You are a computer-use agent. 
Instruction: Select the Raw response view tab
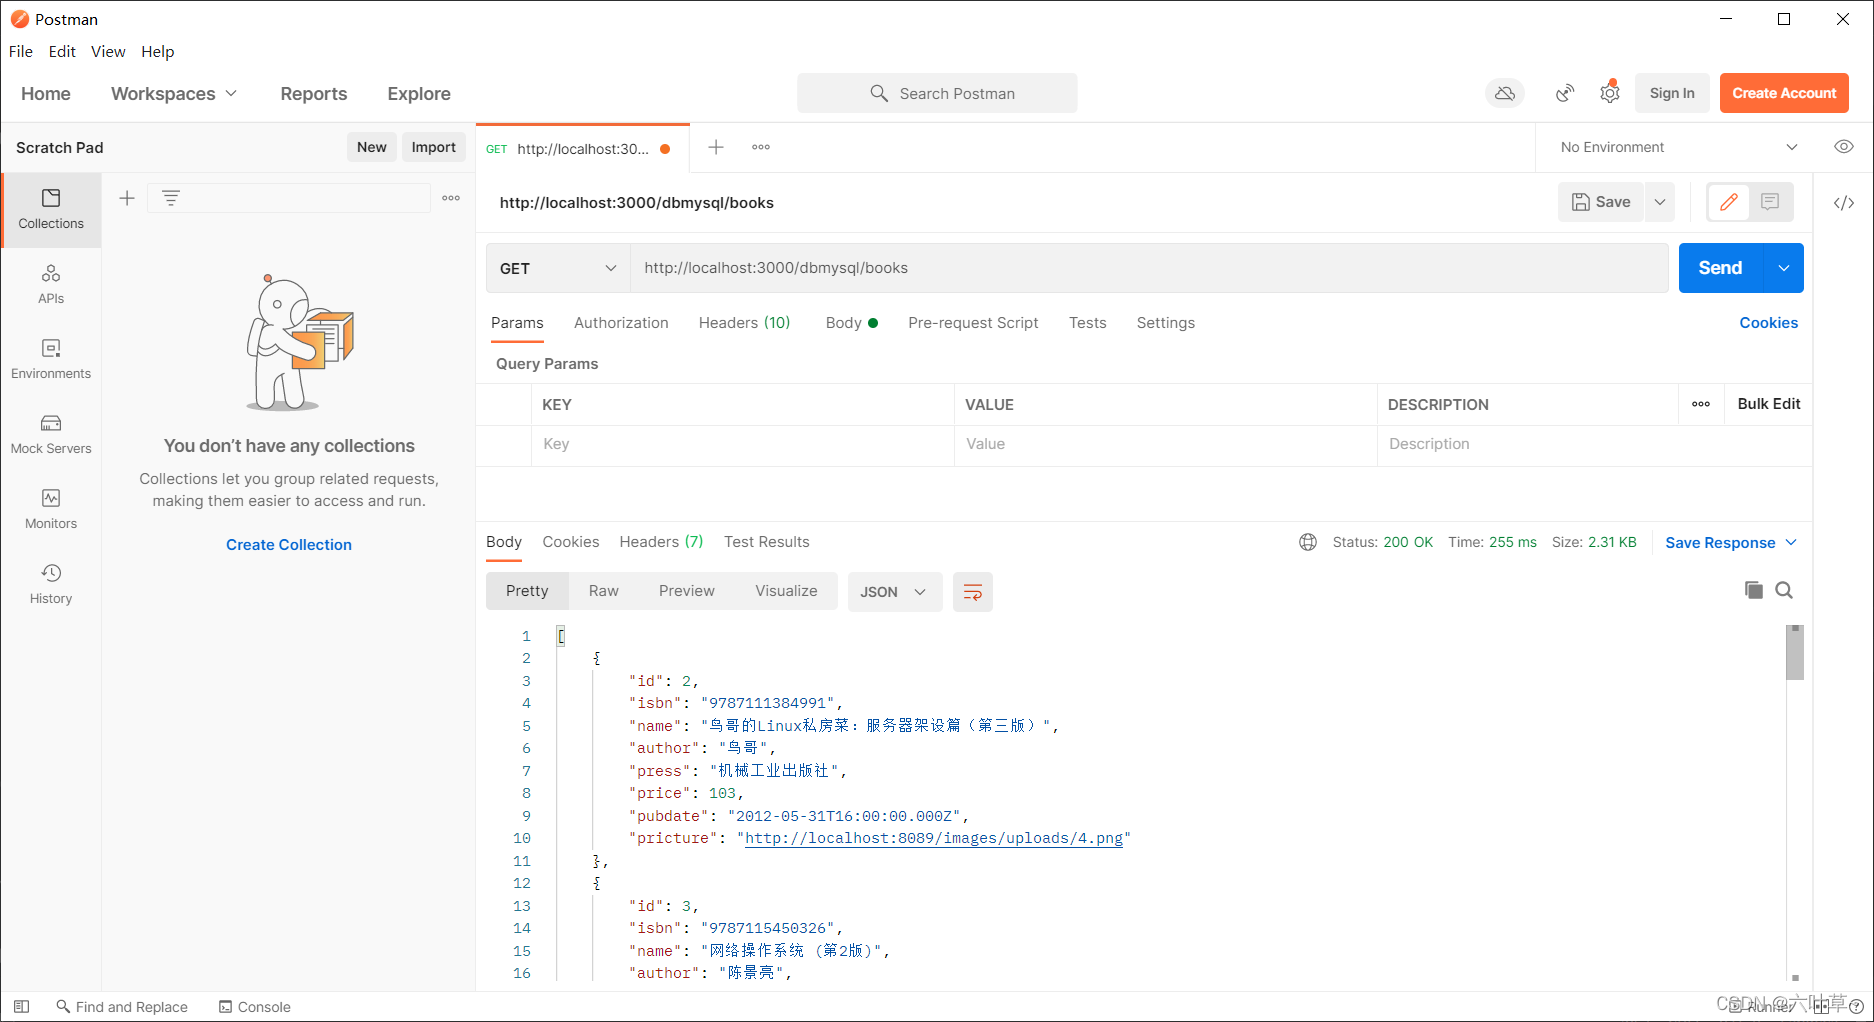(x=603, y=591)
